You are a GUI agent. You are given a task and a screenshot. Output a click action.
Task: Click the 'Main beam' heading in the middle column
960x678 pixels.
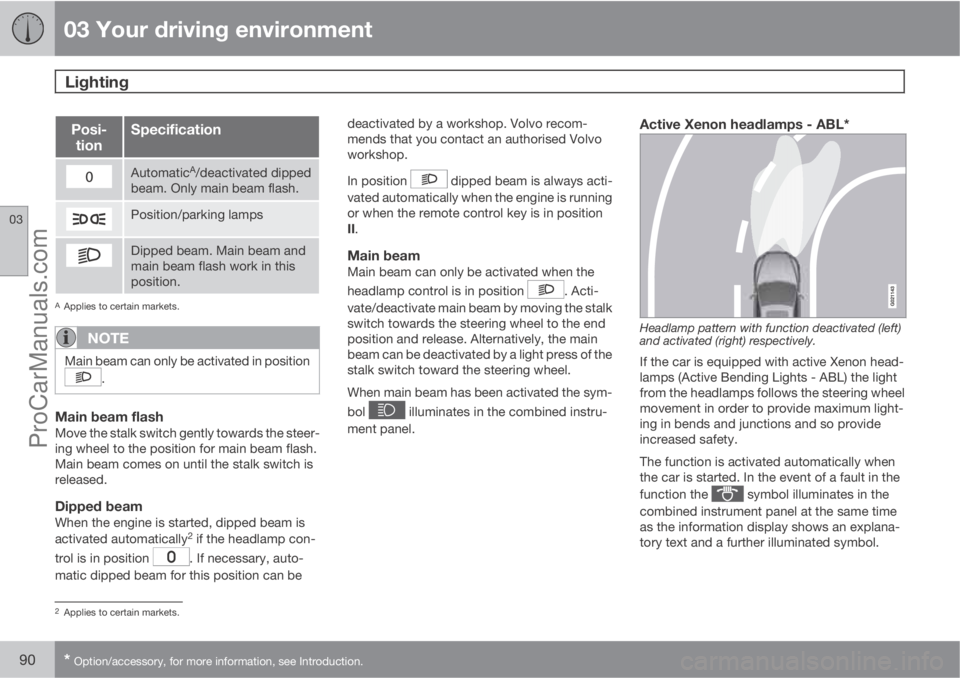pyautogui.click(x=383, y=255)
